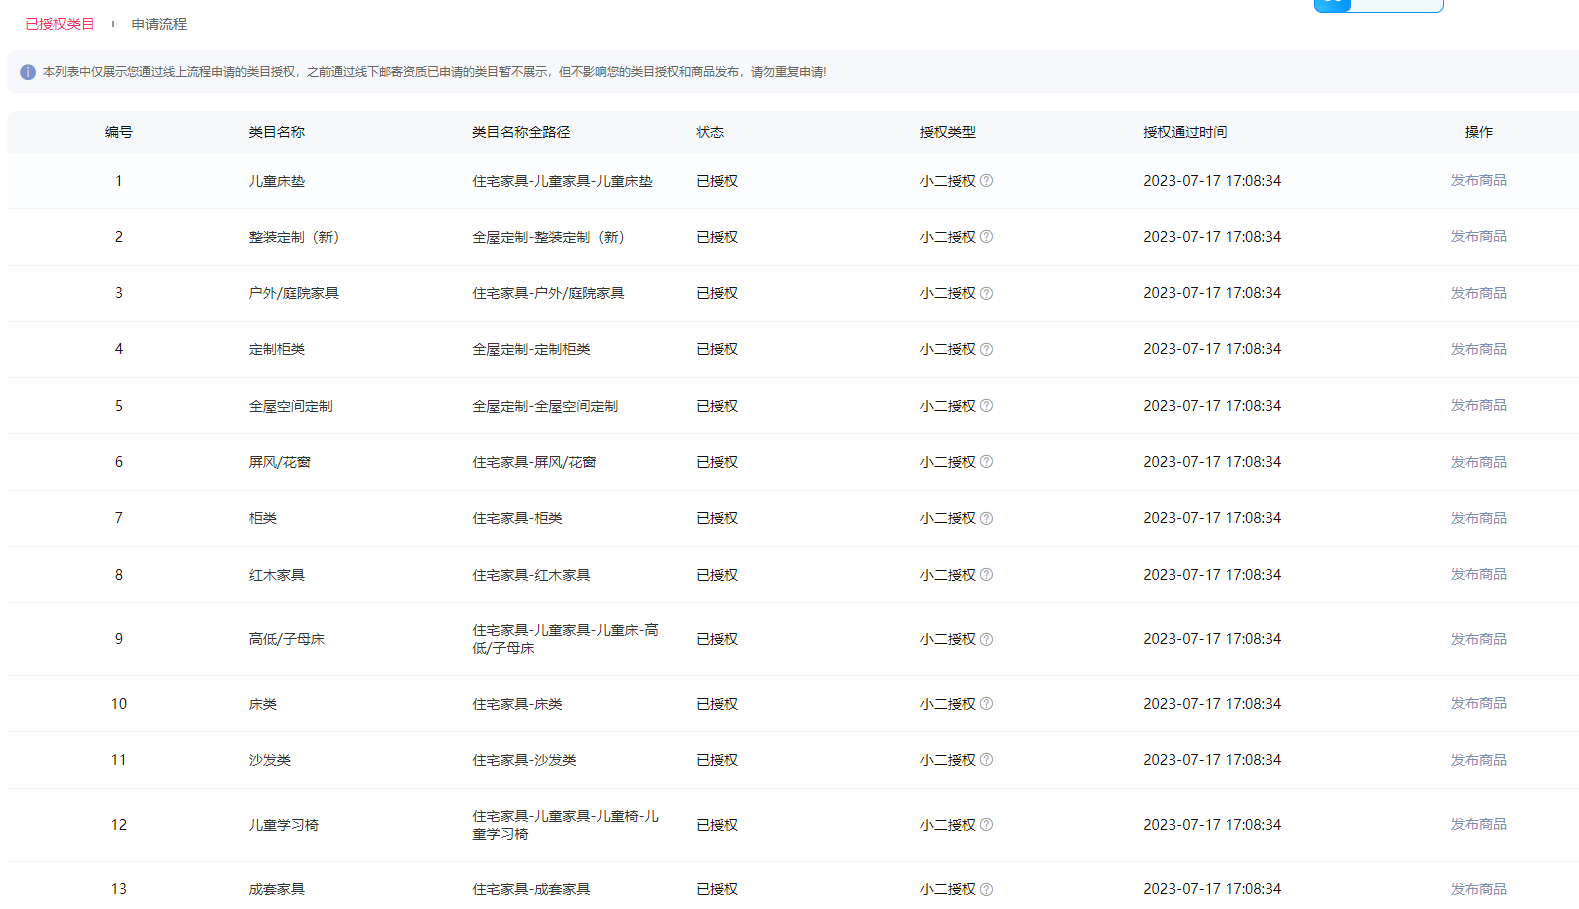
Task: Click 发布商品 for 屏风/花窗 row
Action: click(x=1478, y=462)
